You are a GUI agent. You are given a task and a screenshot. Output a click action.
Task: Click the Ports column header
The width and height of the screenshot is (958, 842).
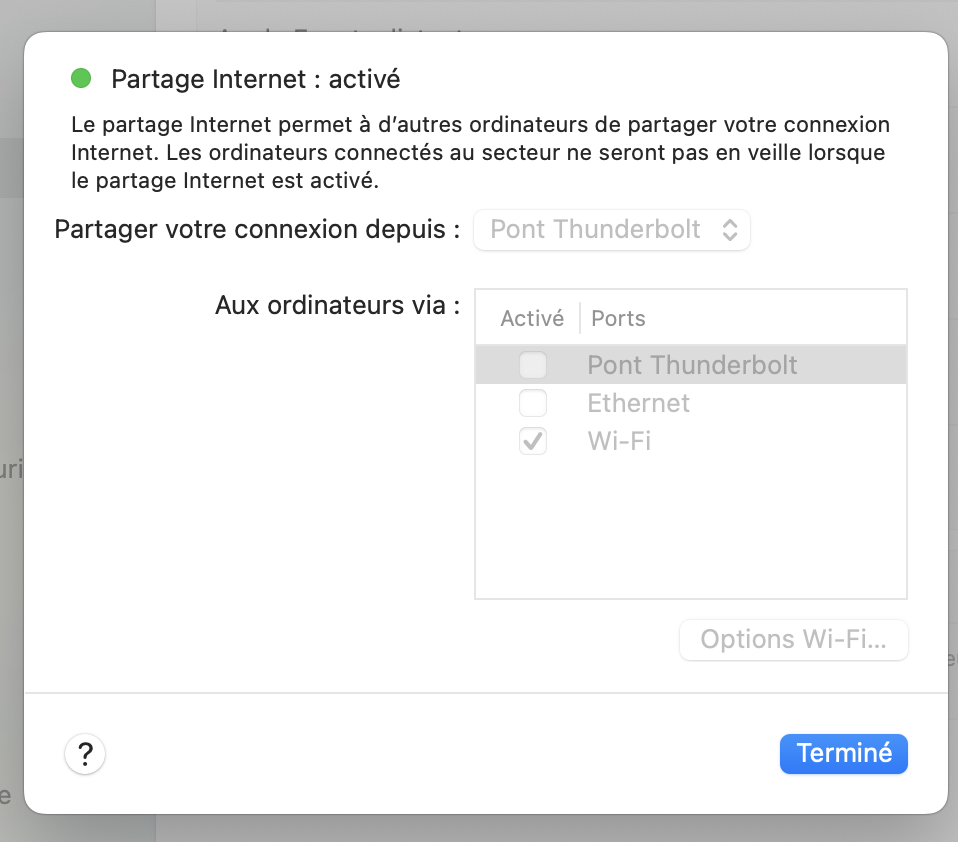pos(618,319)
